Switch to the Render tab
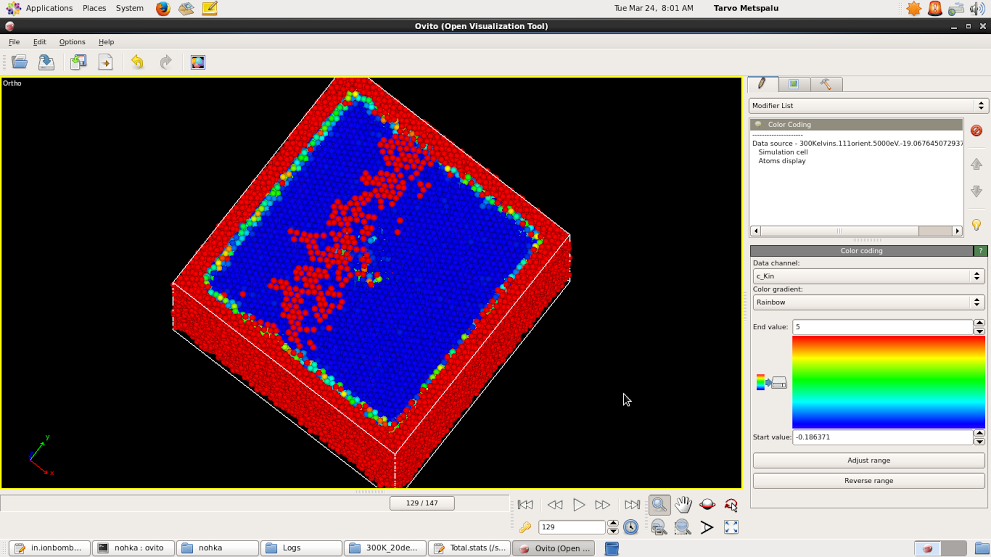The image size is (991, 557). (794, 84)
